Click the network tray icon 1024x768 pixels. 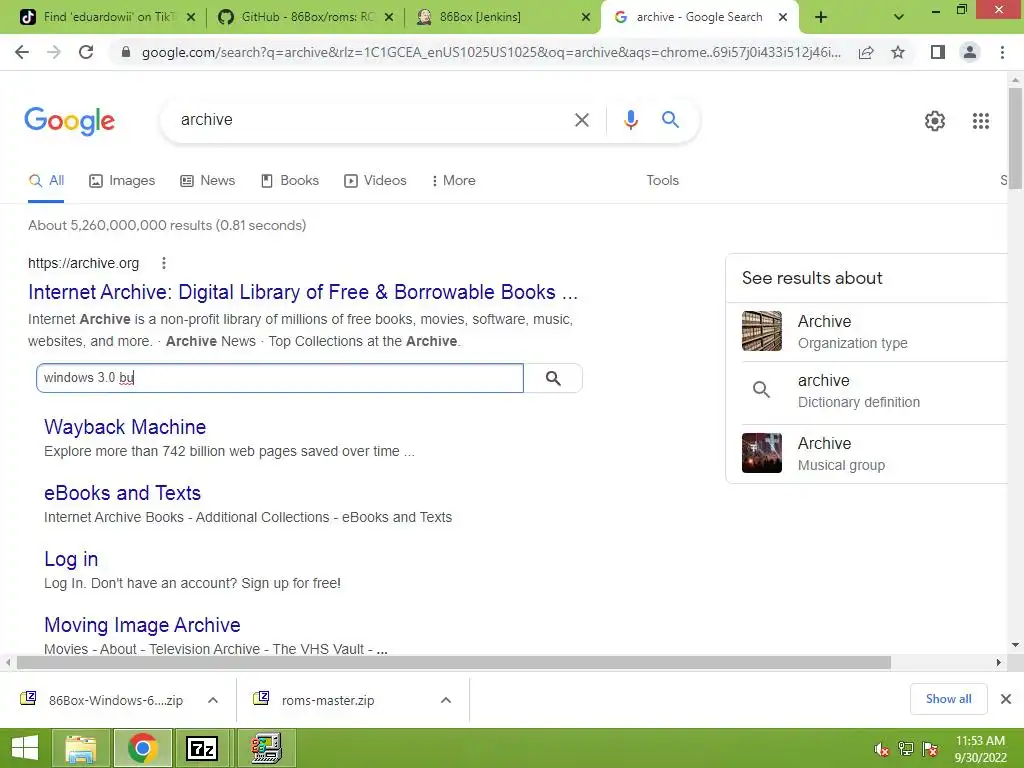point(906,749)
